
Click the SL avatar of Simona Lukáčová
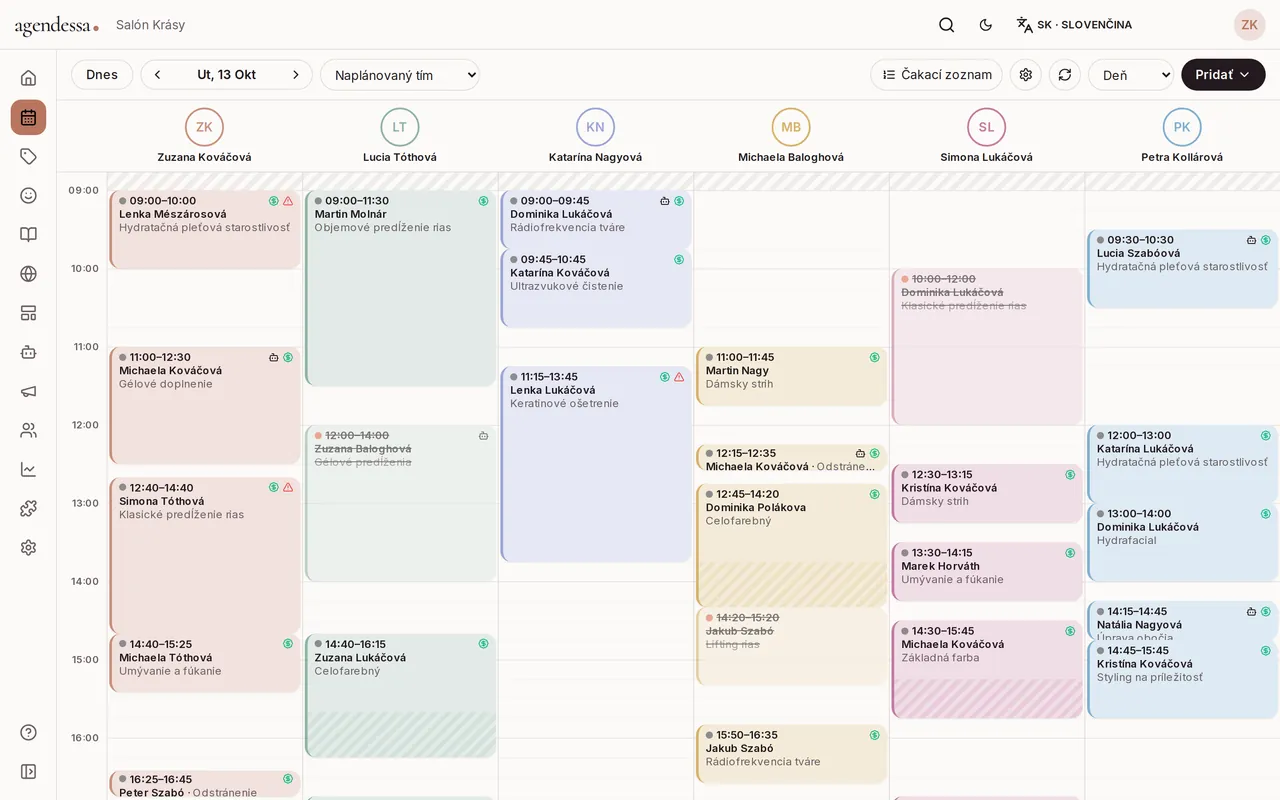click(x=986, y=127)
